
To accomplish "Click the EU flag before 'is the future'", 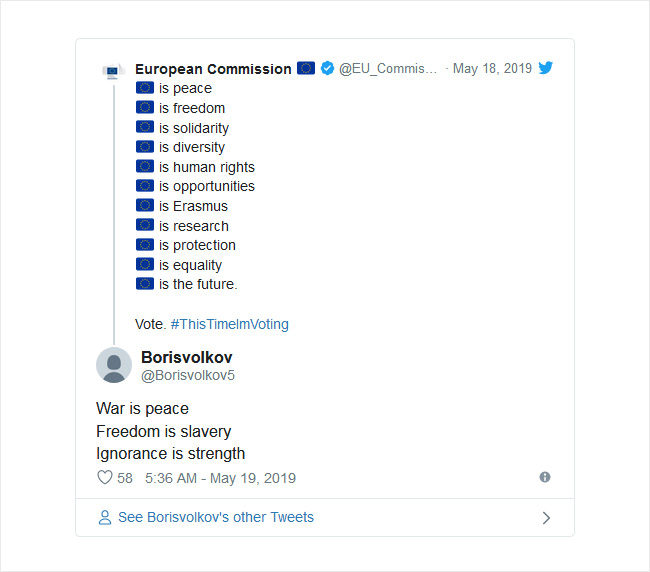I will pyautogui.click(x=145, y=284).
